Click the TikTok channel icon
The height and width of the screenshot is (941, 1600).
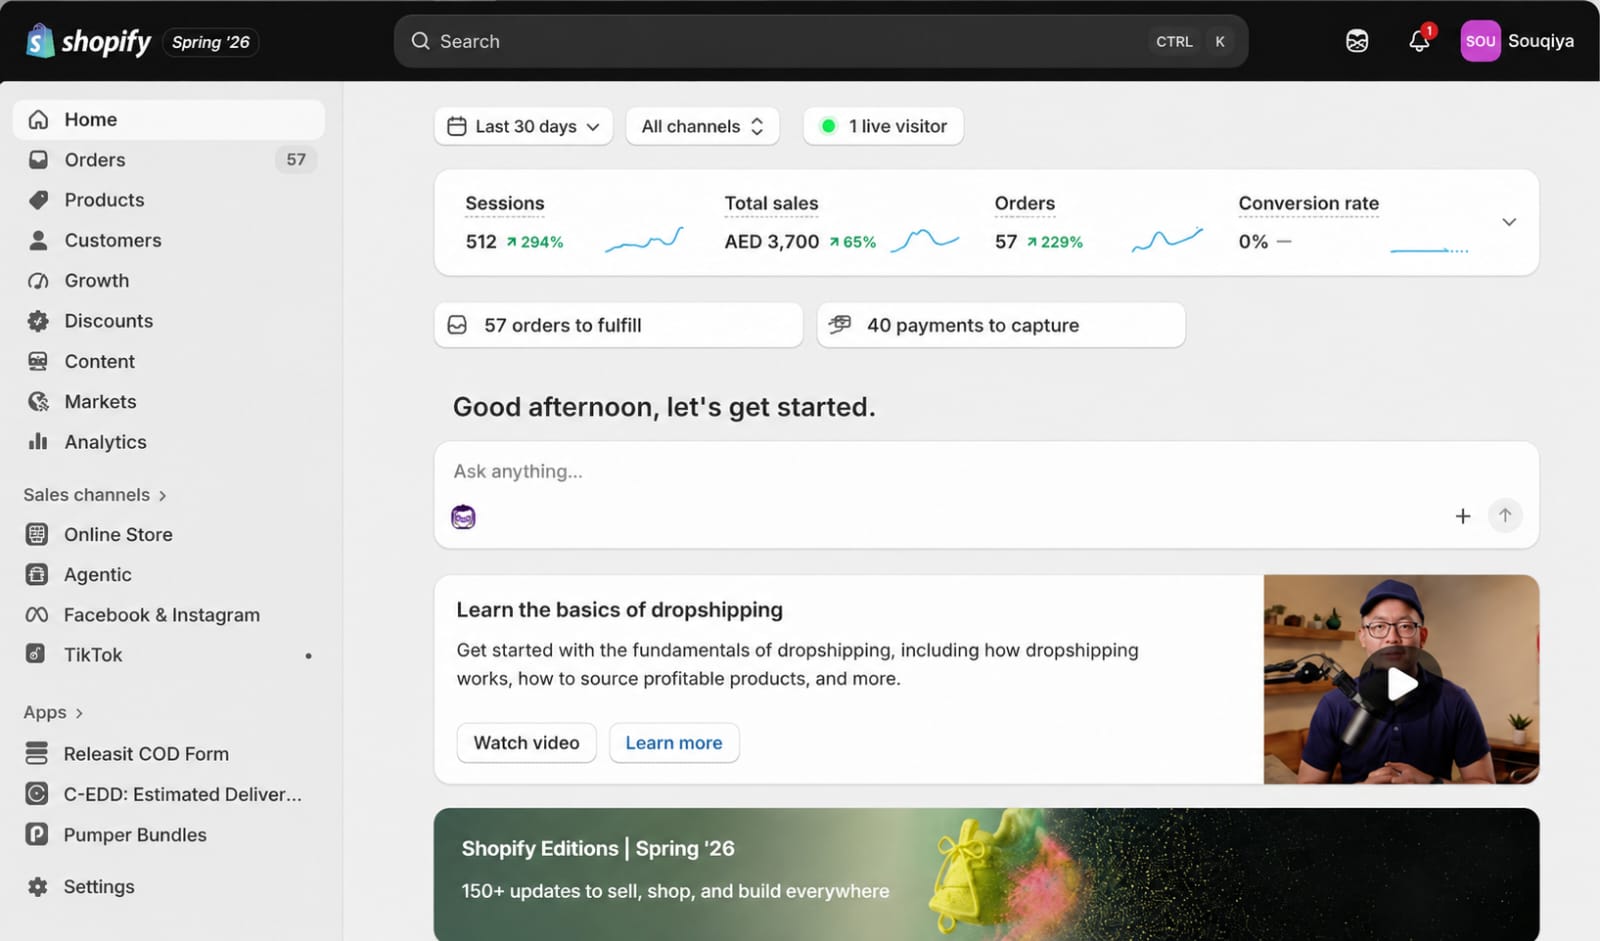(37, 655)
